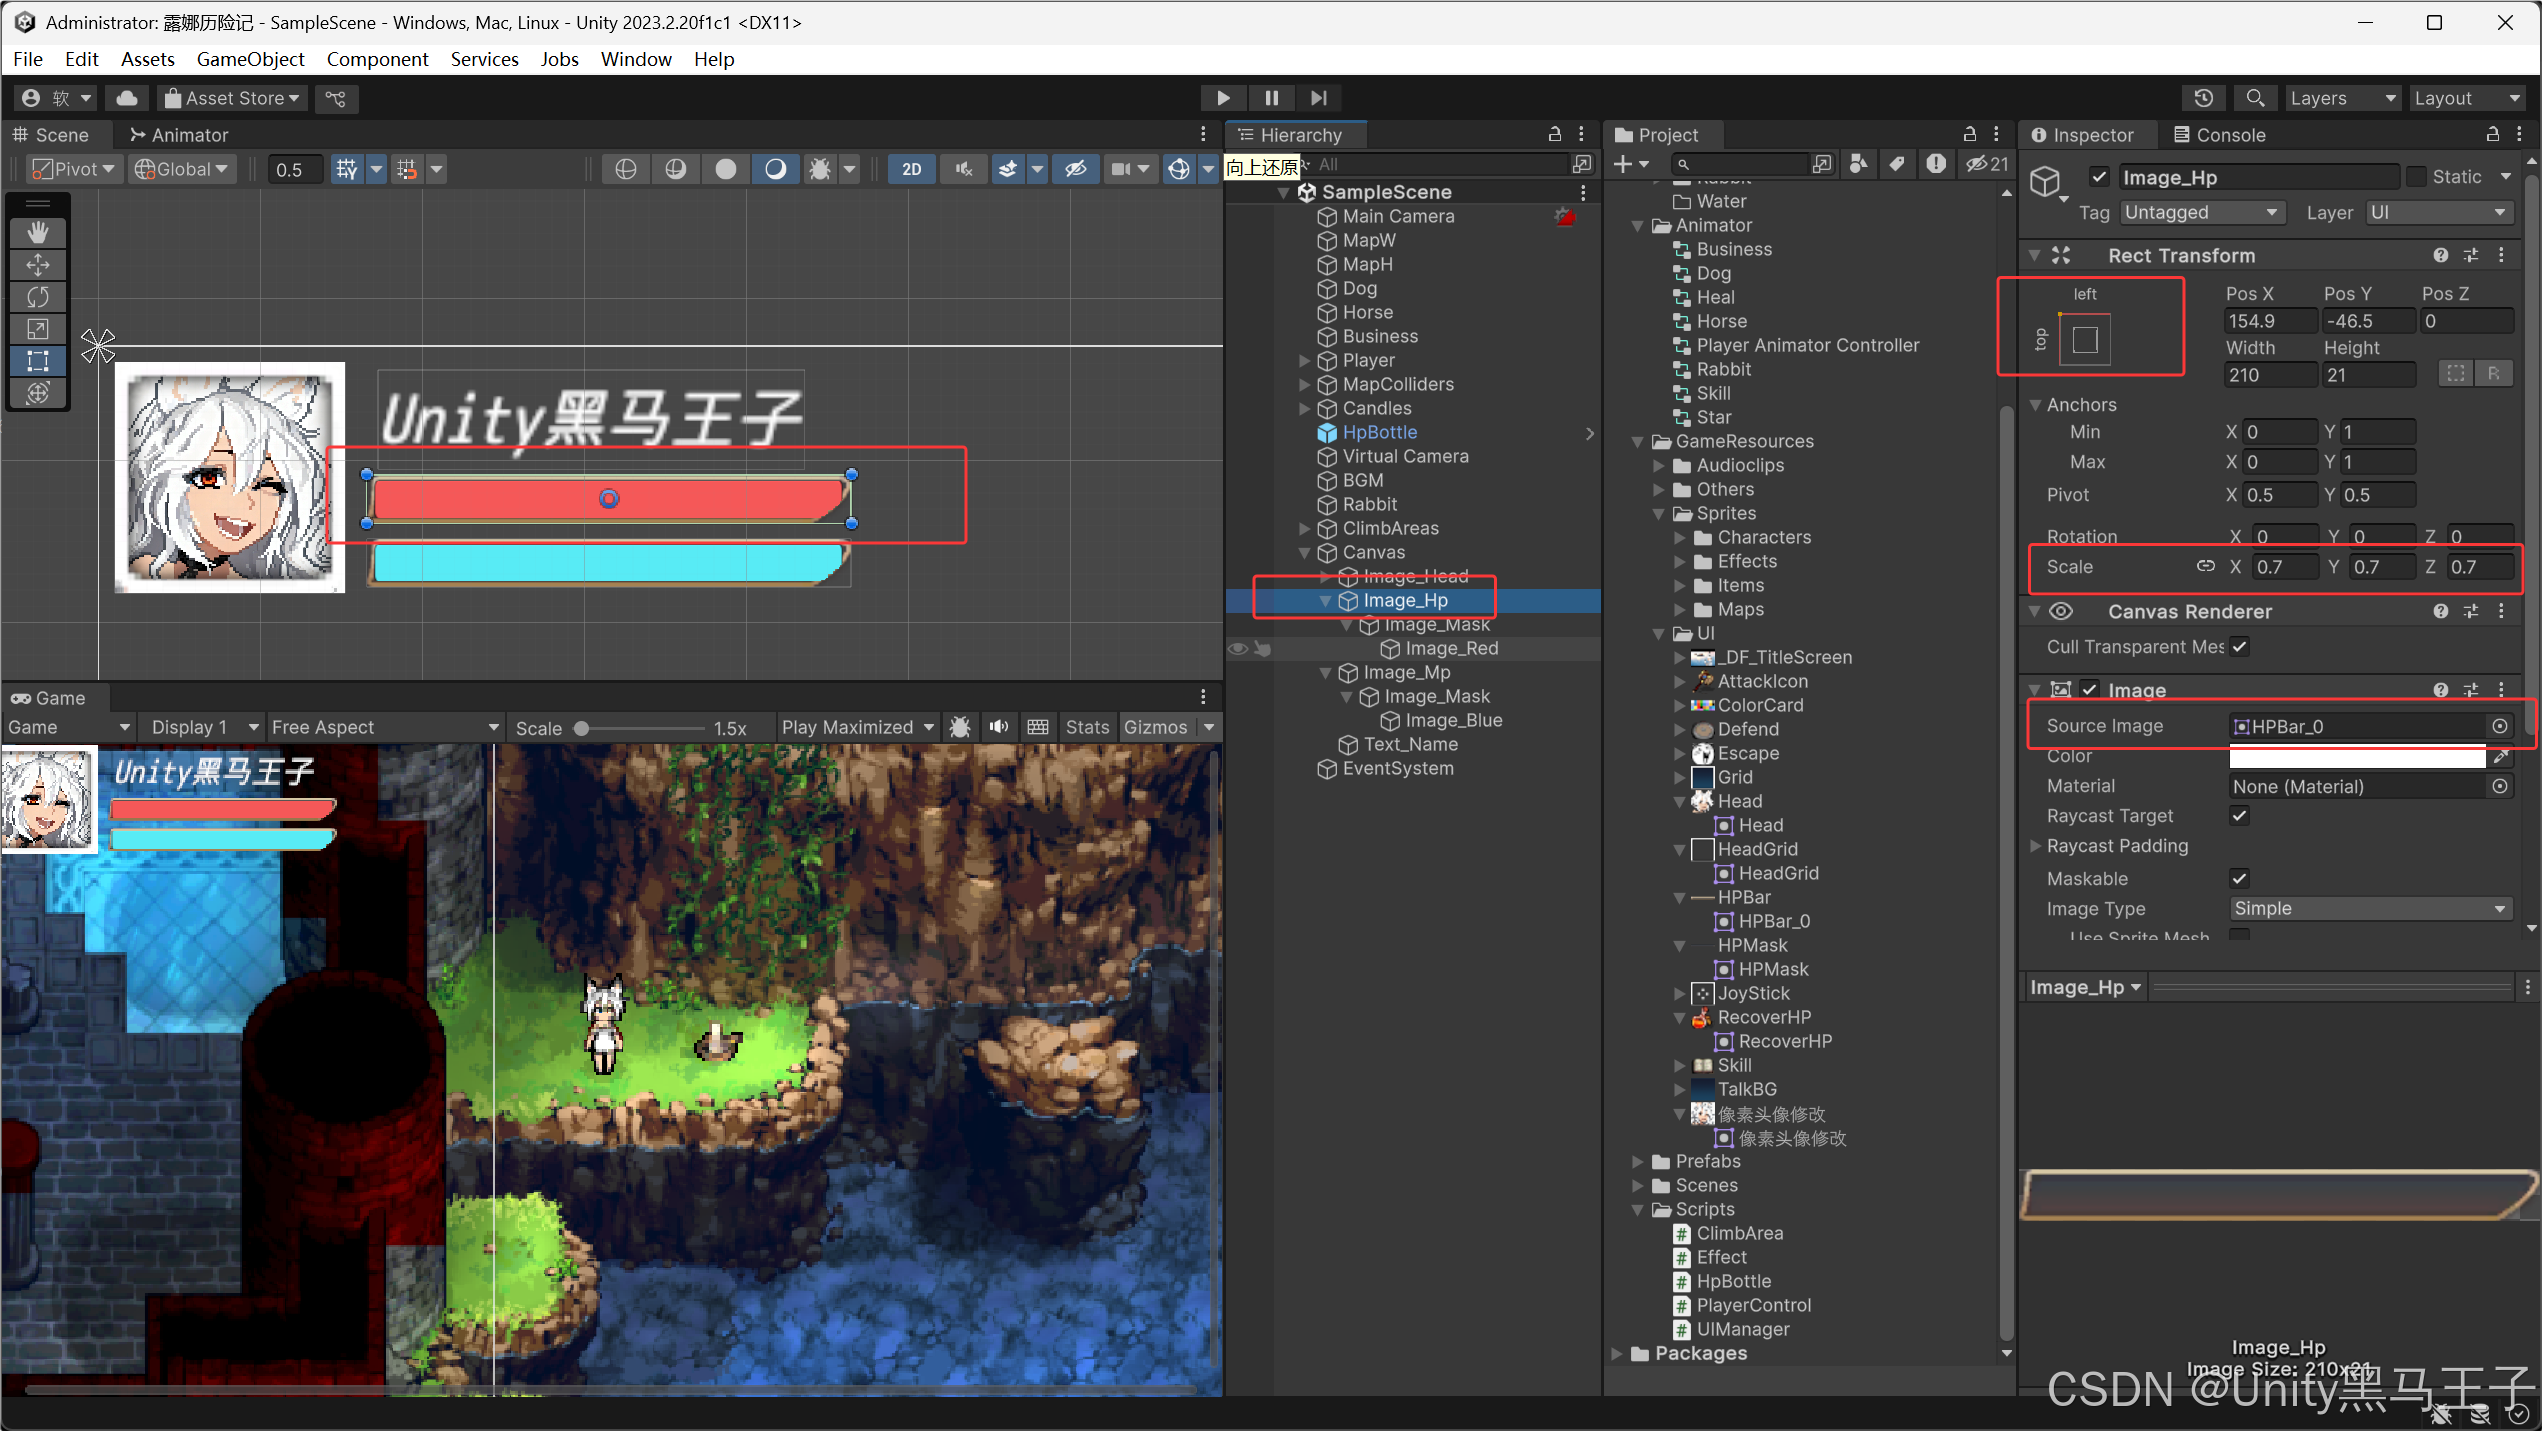2542x1431 pixels.
Task: Select the Rect tool in Scene
Action: click(x=38, y=361)
